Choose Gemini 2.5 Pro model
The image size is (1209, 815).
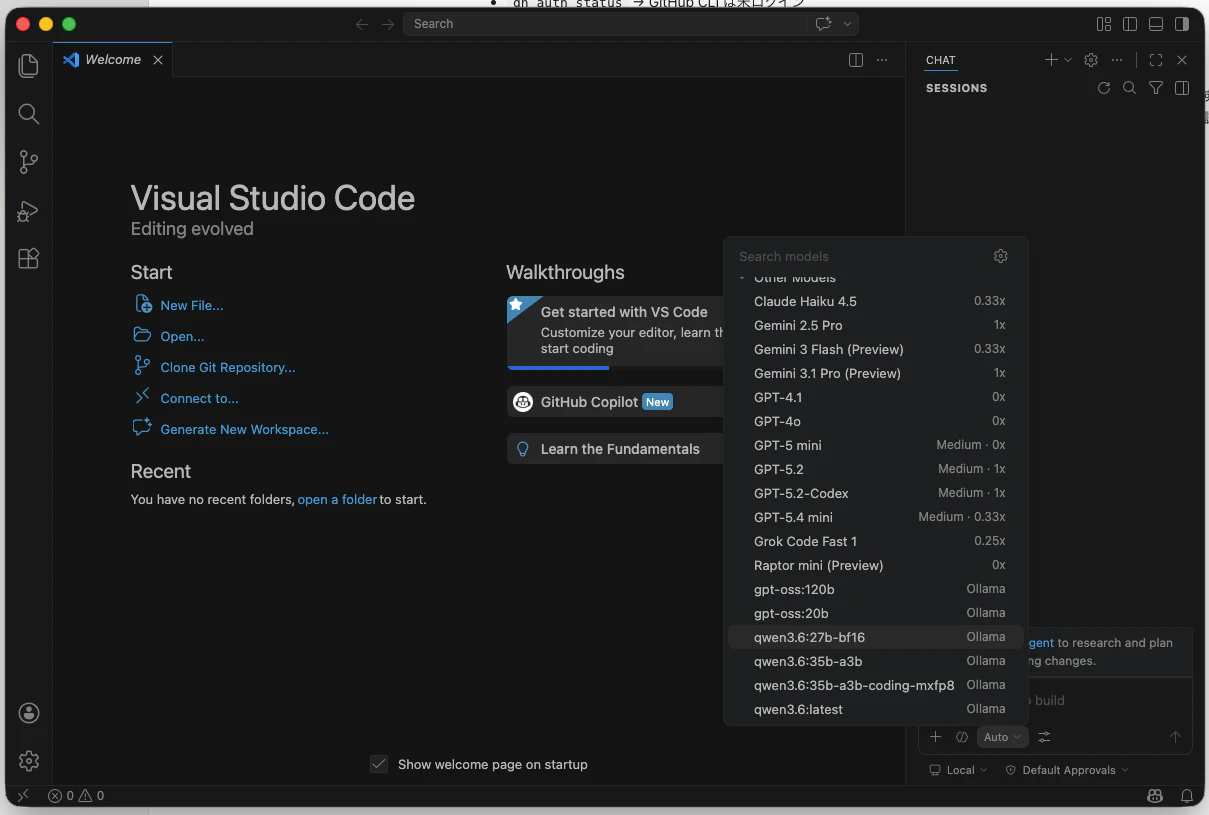point(876,325)
